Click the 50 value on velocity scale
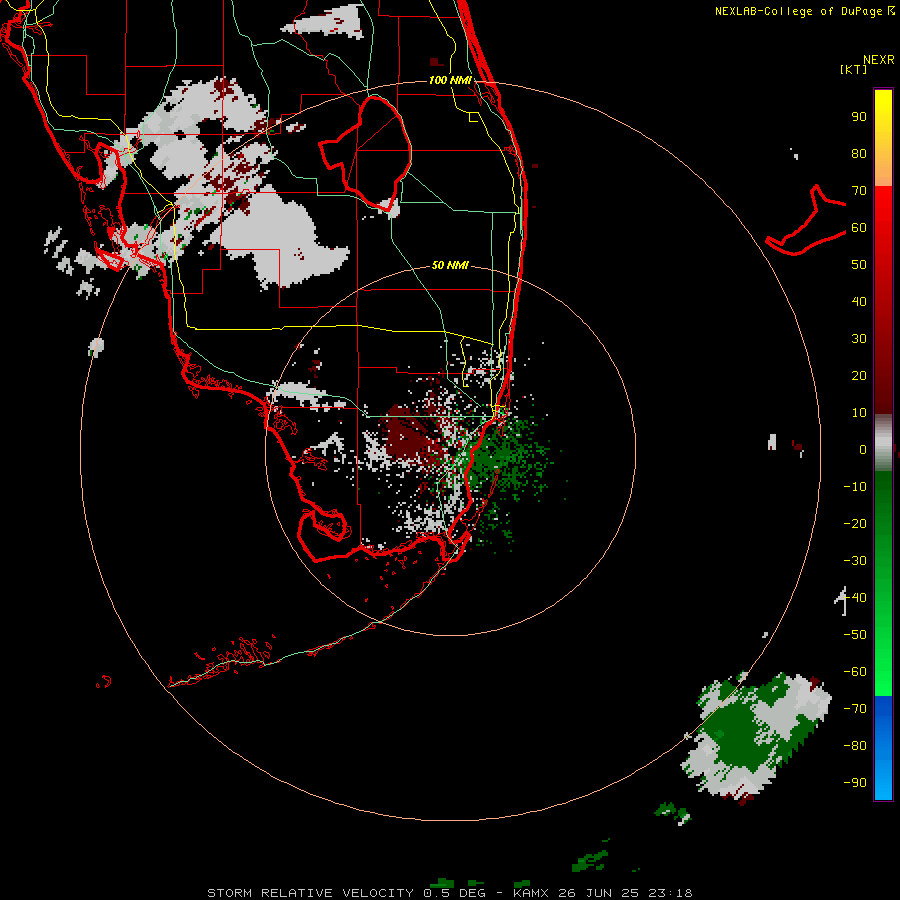The width and height of the screenshot is (900, 900). click(859, 265)
